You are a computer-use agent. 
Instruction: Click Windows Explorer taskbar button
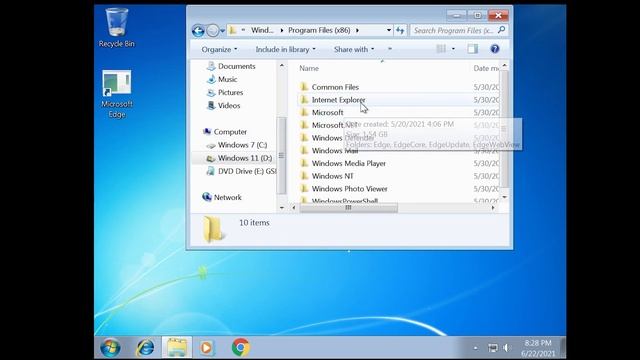tap(177, 348)
